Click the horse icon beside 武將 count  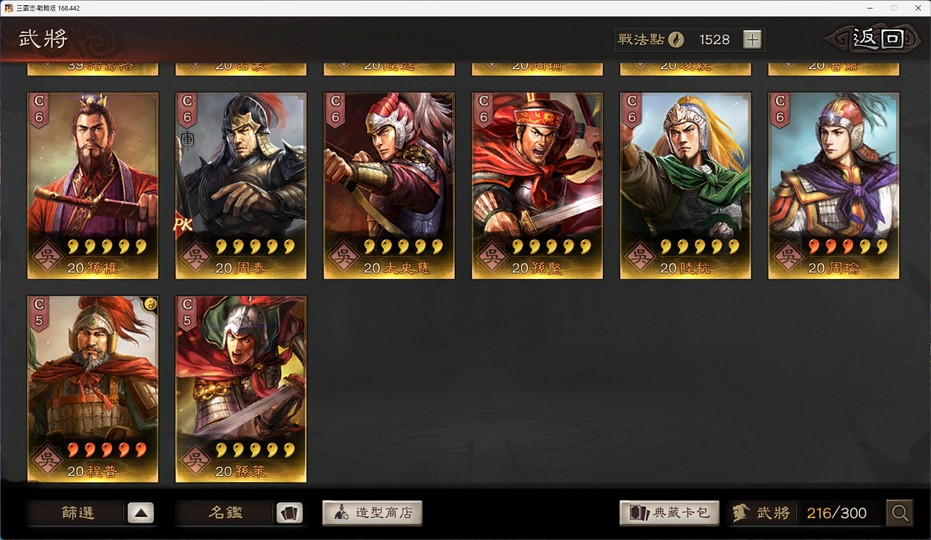740,513
